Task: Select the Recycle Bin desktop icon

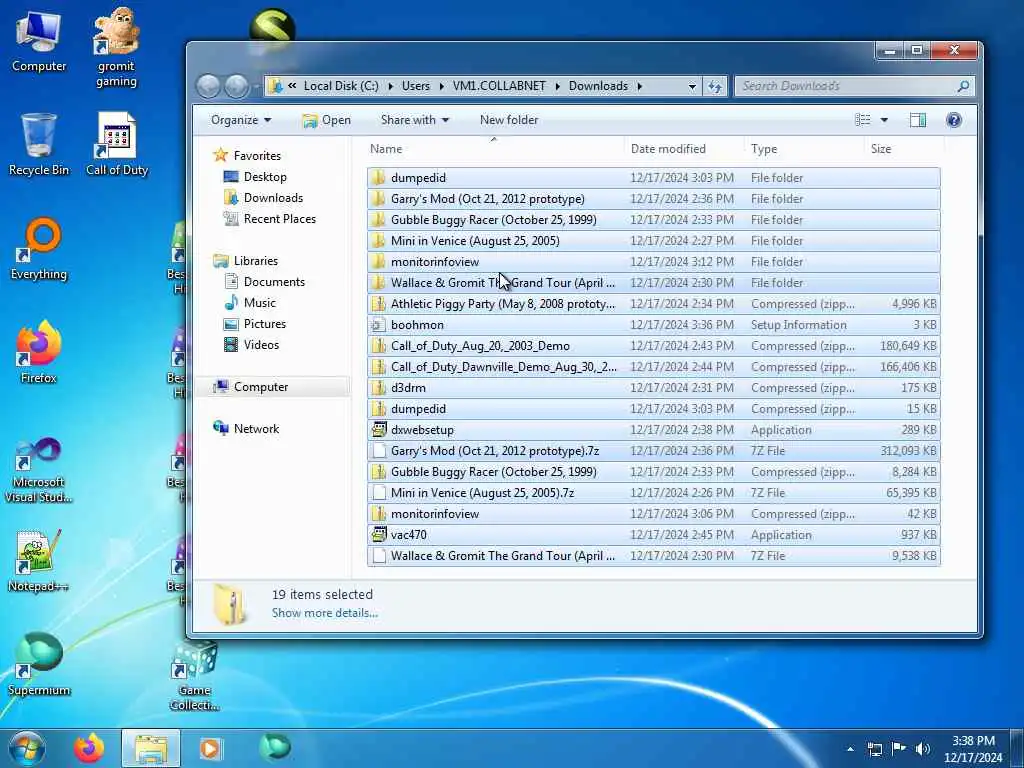Action: tap(39, 144)
